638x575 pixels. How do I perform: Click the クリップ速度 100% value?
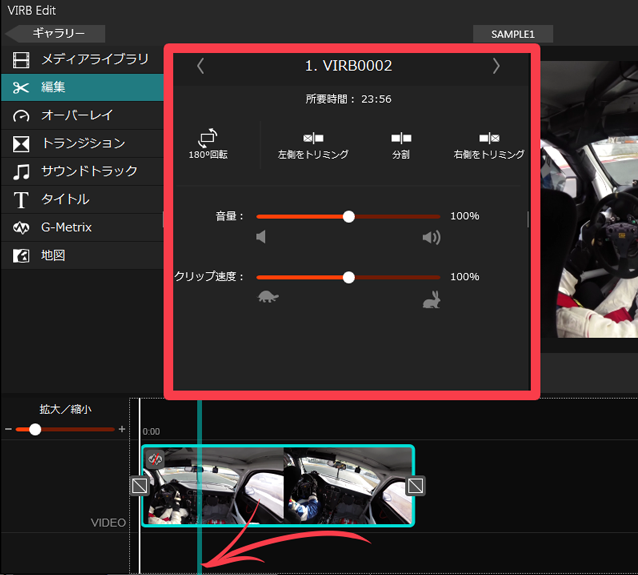tap(465, 277)
